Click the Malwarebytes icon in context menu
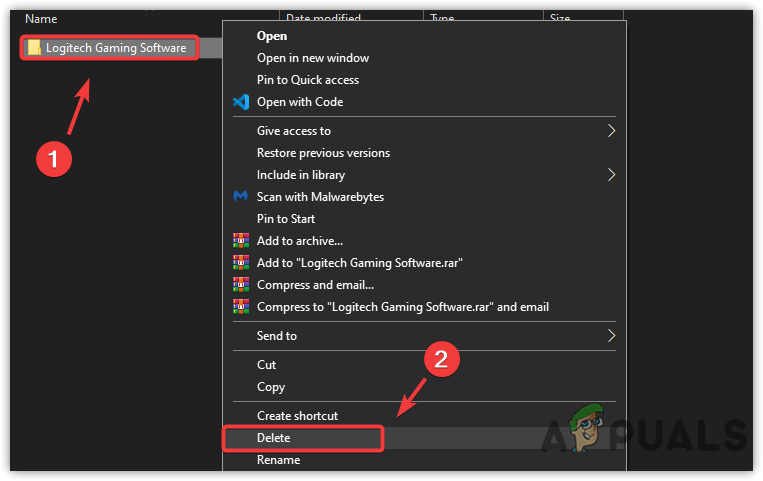Viewport: 763px width, 481px height. pos(241,197)
